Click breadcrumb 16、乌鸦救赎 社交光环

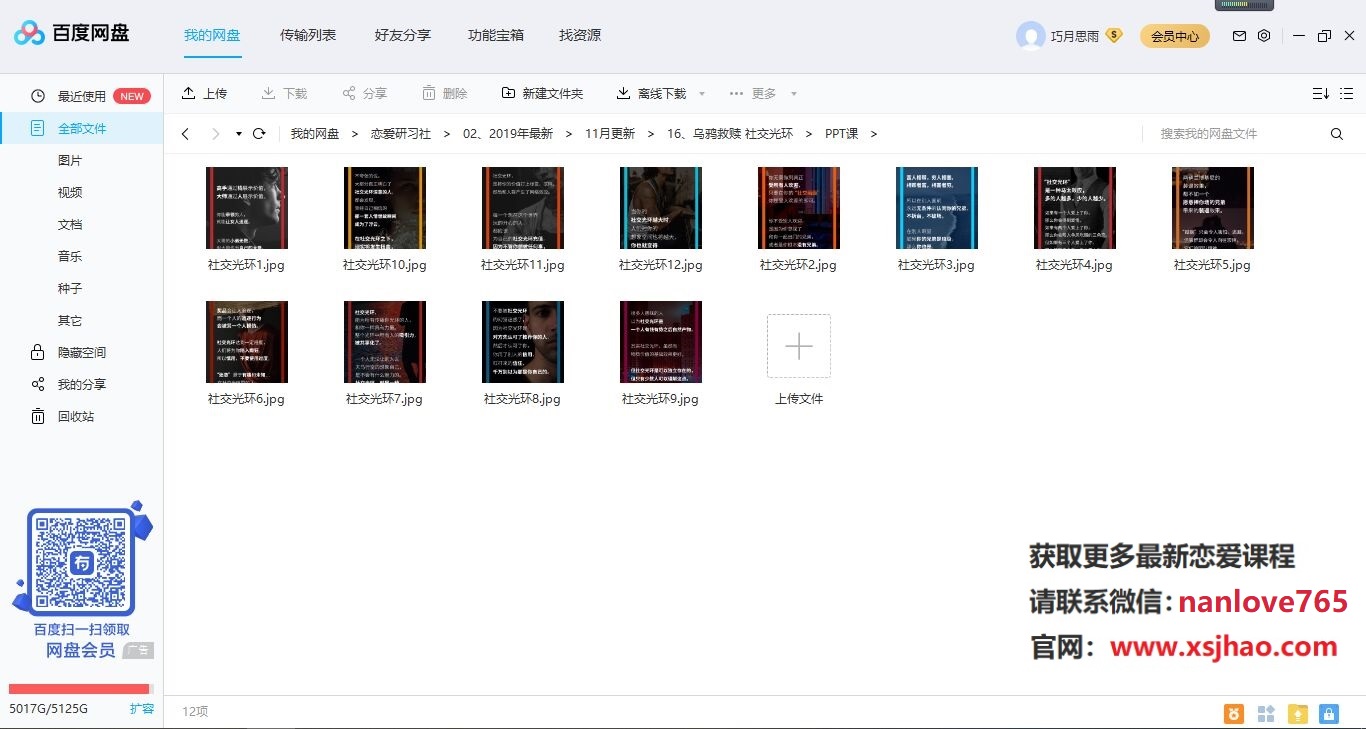point(730,133)
